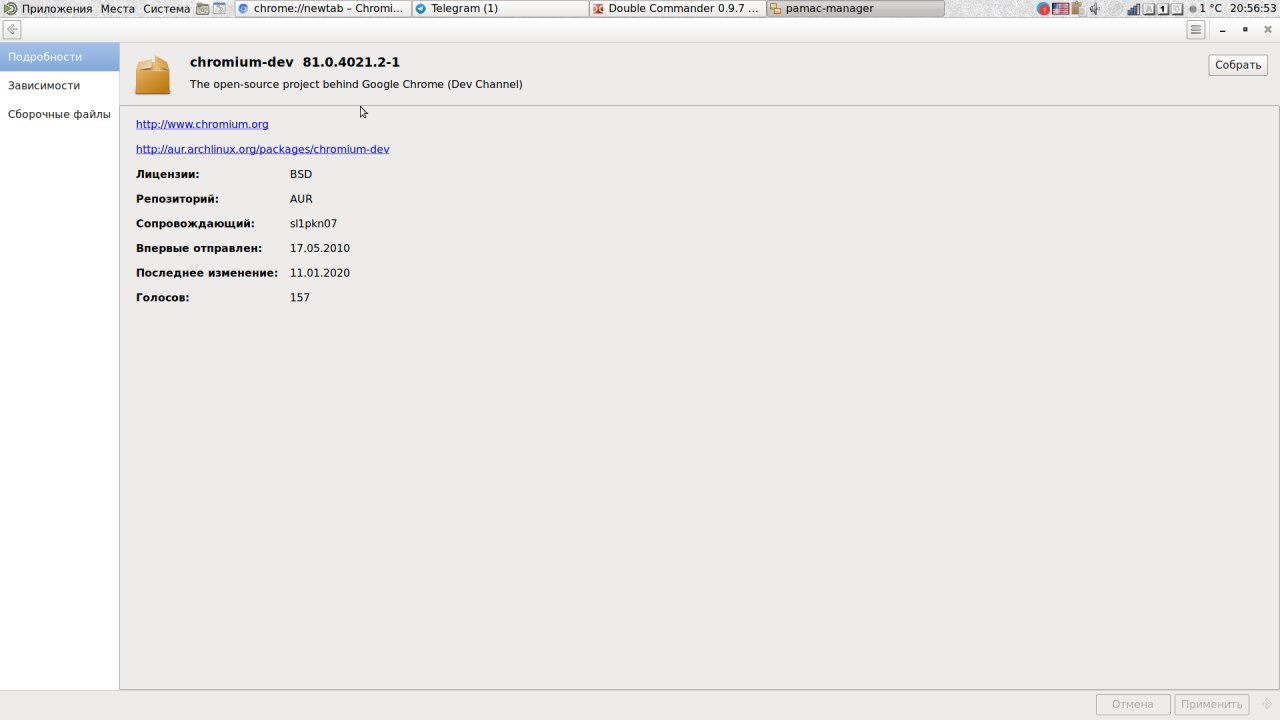The image size is (1280, 720).
Task: Click the Num Lock '1' indicator
Action: (1163, 9)
